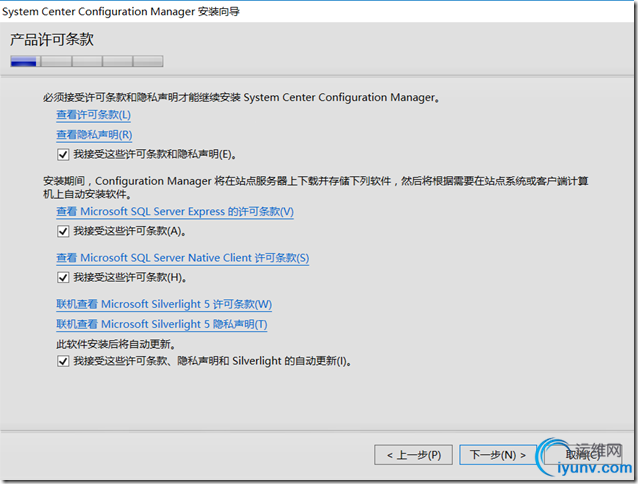
Task: Click the third wizard progress segment
Action: tap(85, 62)
